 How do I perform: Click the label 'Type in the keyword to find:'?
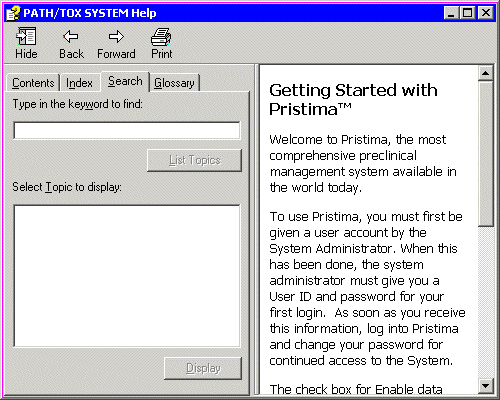coord(78,104)
